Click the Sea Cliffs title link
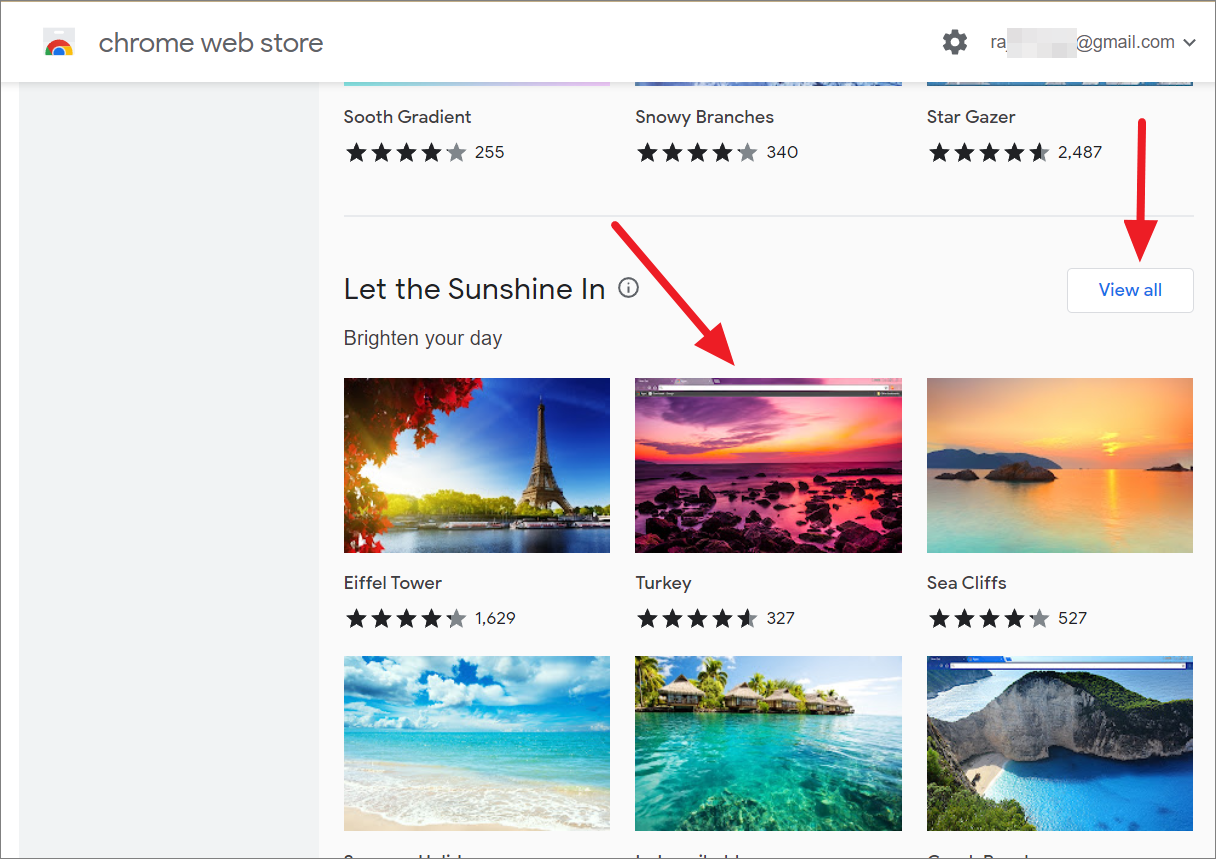Viewport: 1216px width, 859px height. (966, 582)
